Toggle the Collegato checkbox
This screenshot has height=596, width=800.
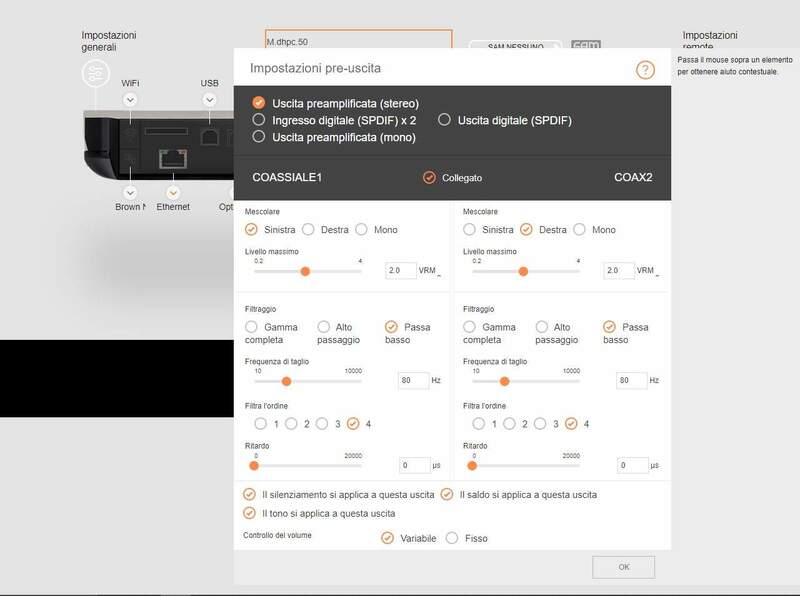coord(429,177)
